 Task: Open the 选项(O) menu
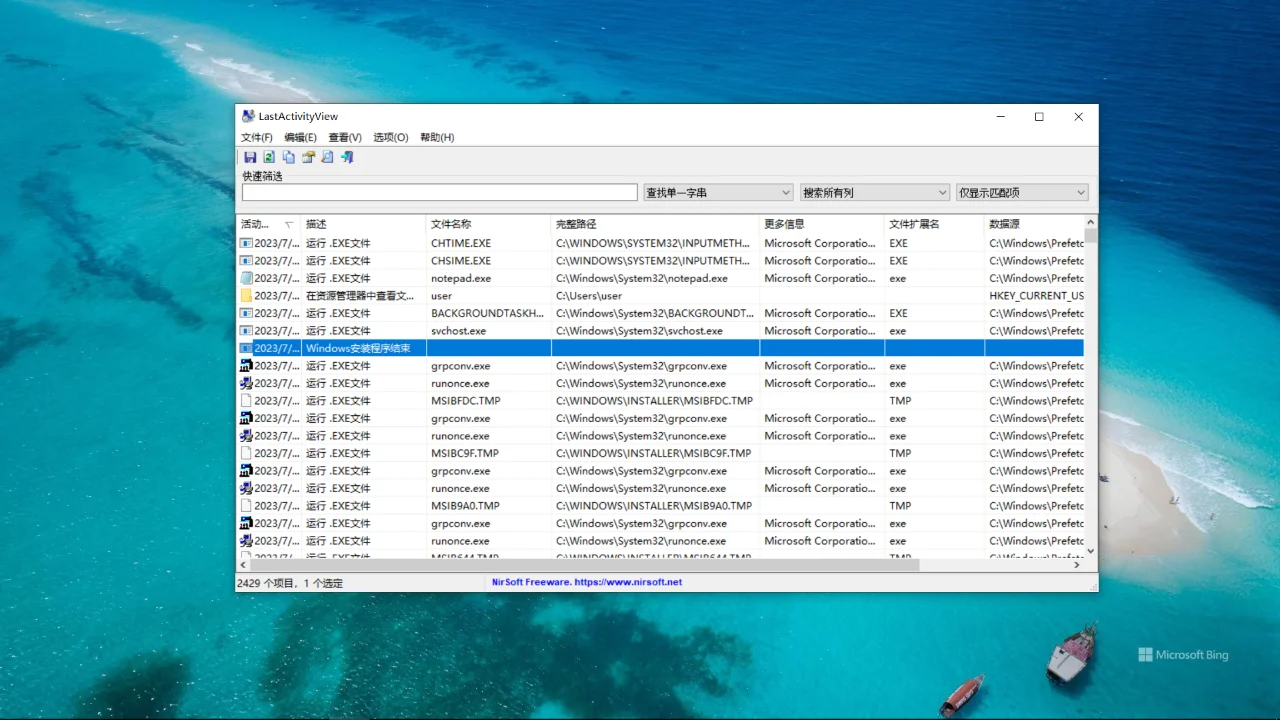[391, 137]
